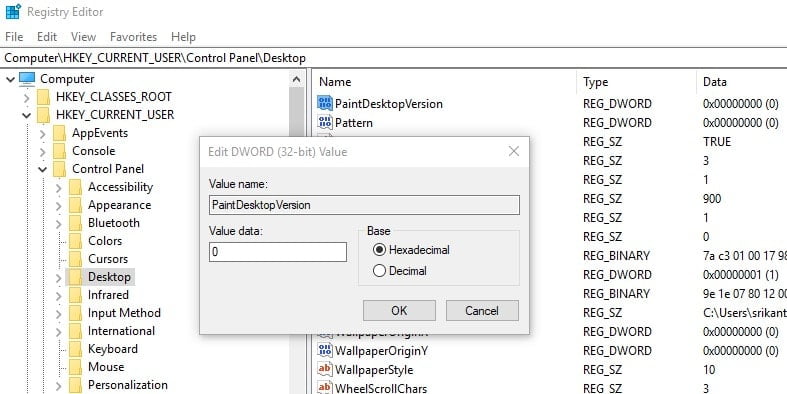Select the Keyboard key label
This screenshot has width=787, height=394.
click(112, 349)
